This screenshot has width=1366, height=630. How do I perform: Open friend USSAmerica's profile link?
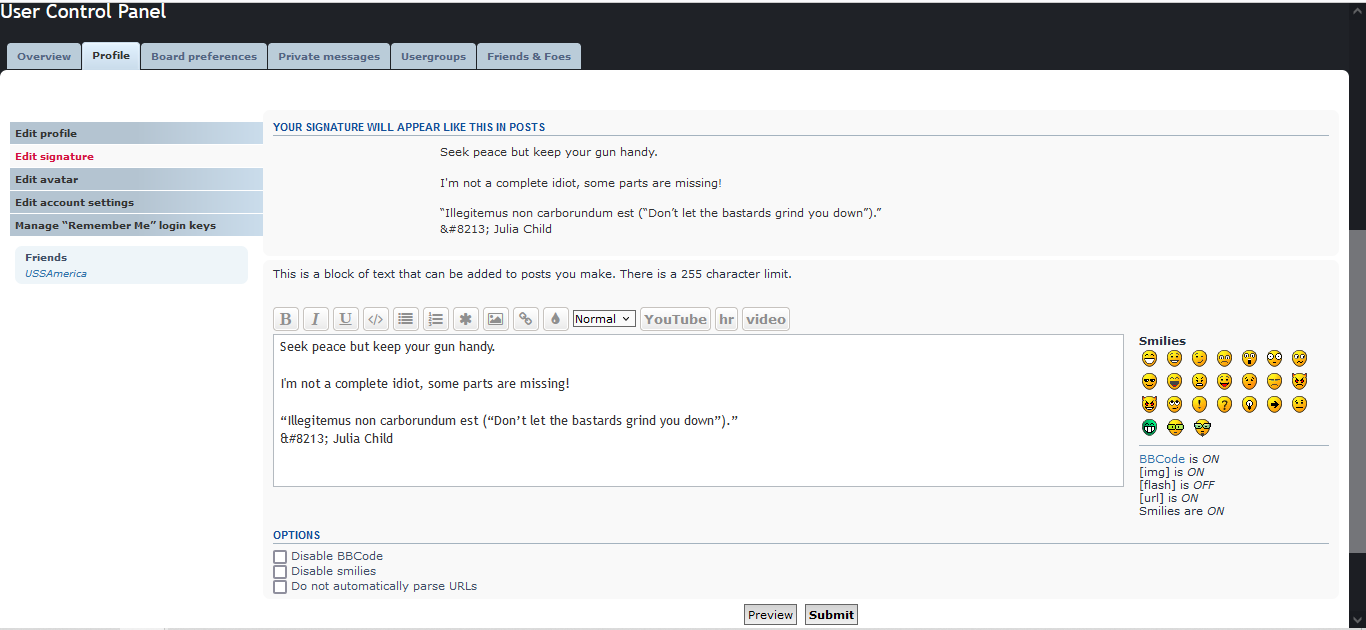(56, 273)
